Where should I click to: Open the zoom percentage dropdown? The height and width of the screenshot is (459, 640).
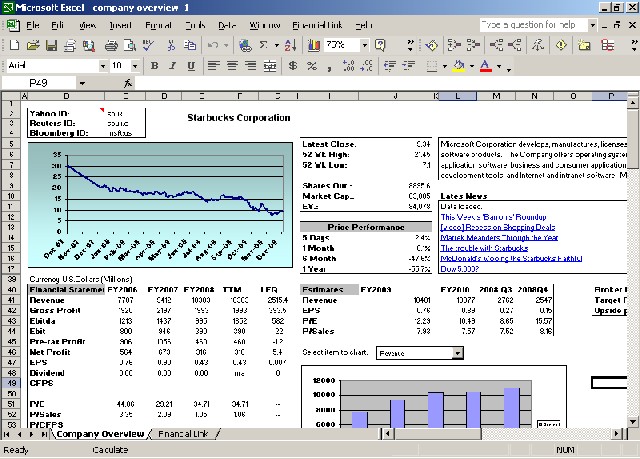367,45
